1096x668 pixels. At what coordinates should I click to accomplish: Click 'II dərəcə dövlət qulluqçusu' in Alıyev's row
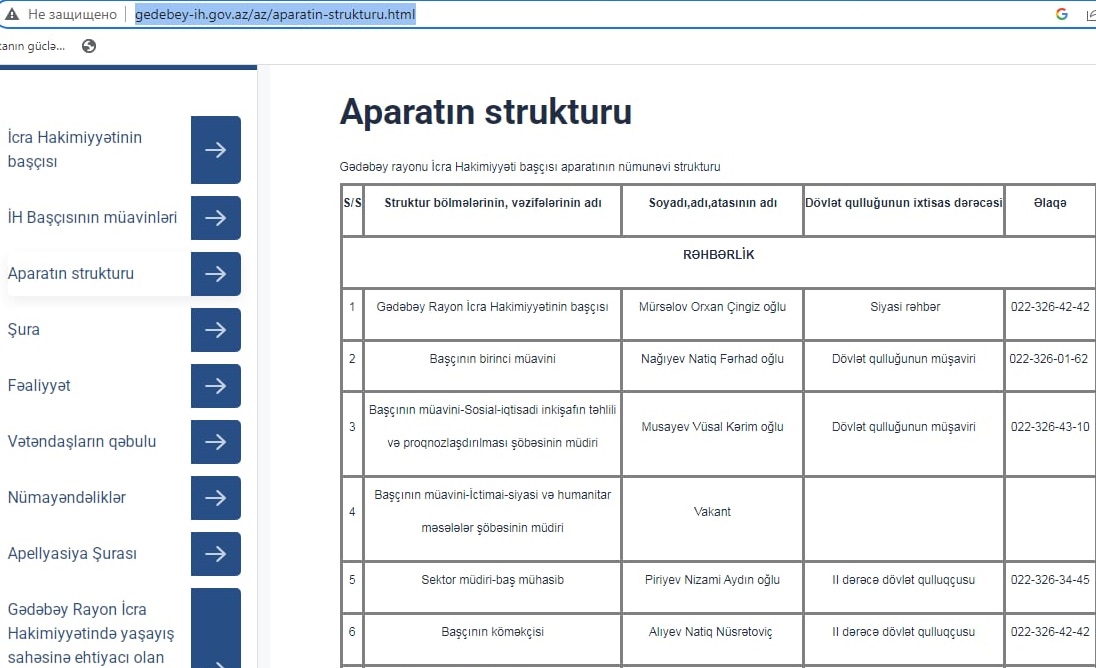[x=904, y=632]
